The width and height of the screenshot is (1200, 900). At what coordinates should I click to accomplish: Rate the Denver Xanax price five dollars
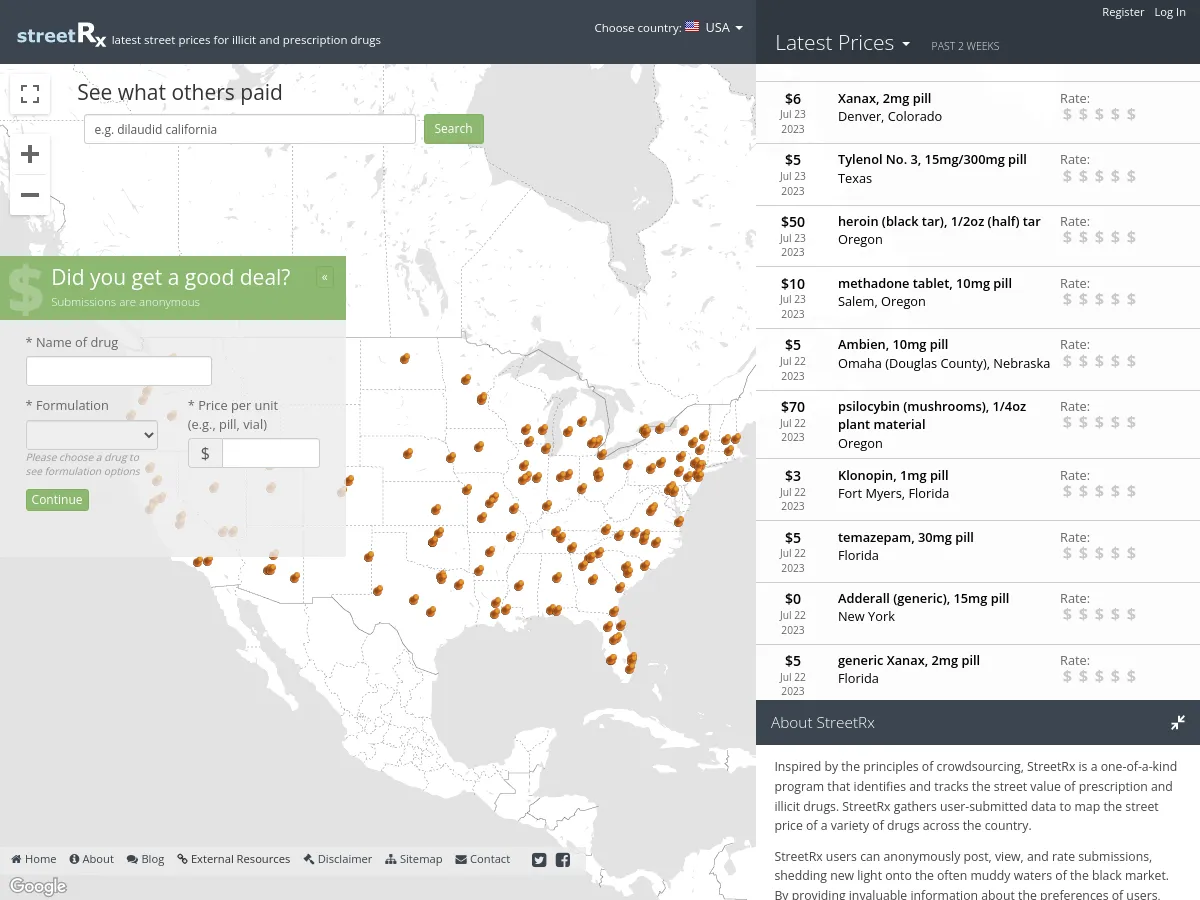click(1131, 115)
